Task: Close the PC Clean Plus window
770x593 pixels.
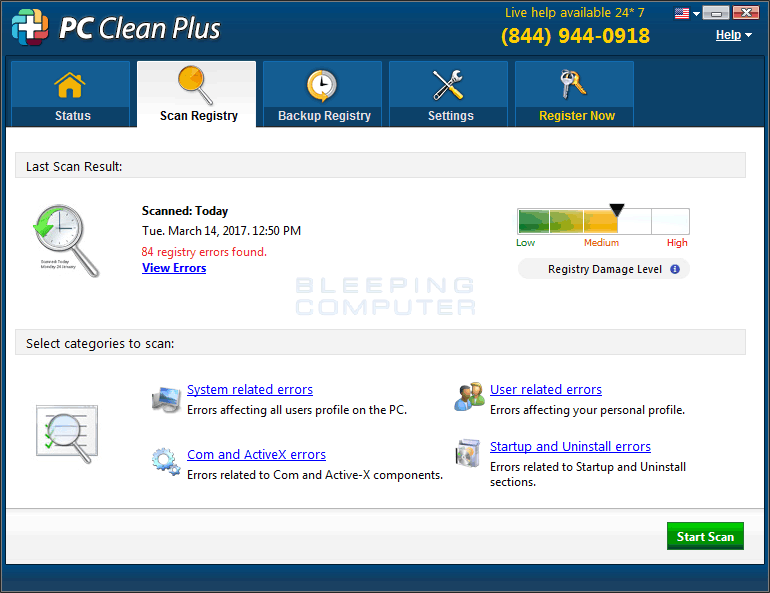Action: (746, 13)
